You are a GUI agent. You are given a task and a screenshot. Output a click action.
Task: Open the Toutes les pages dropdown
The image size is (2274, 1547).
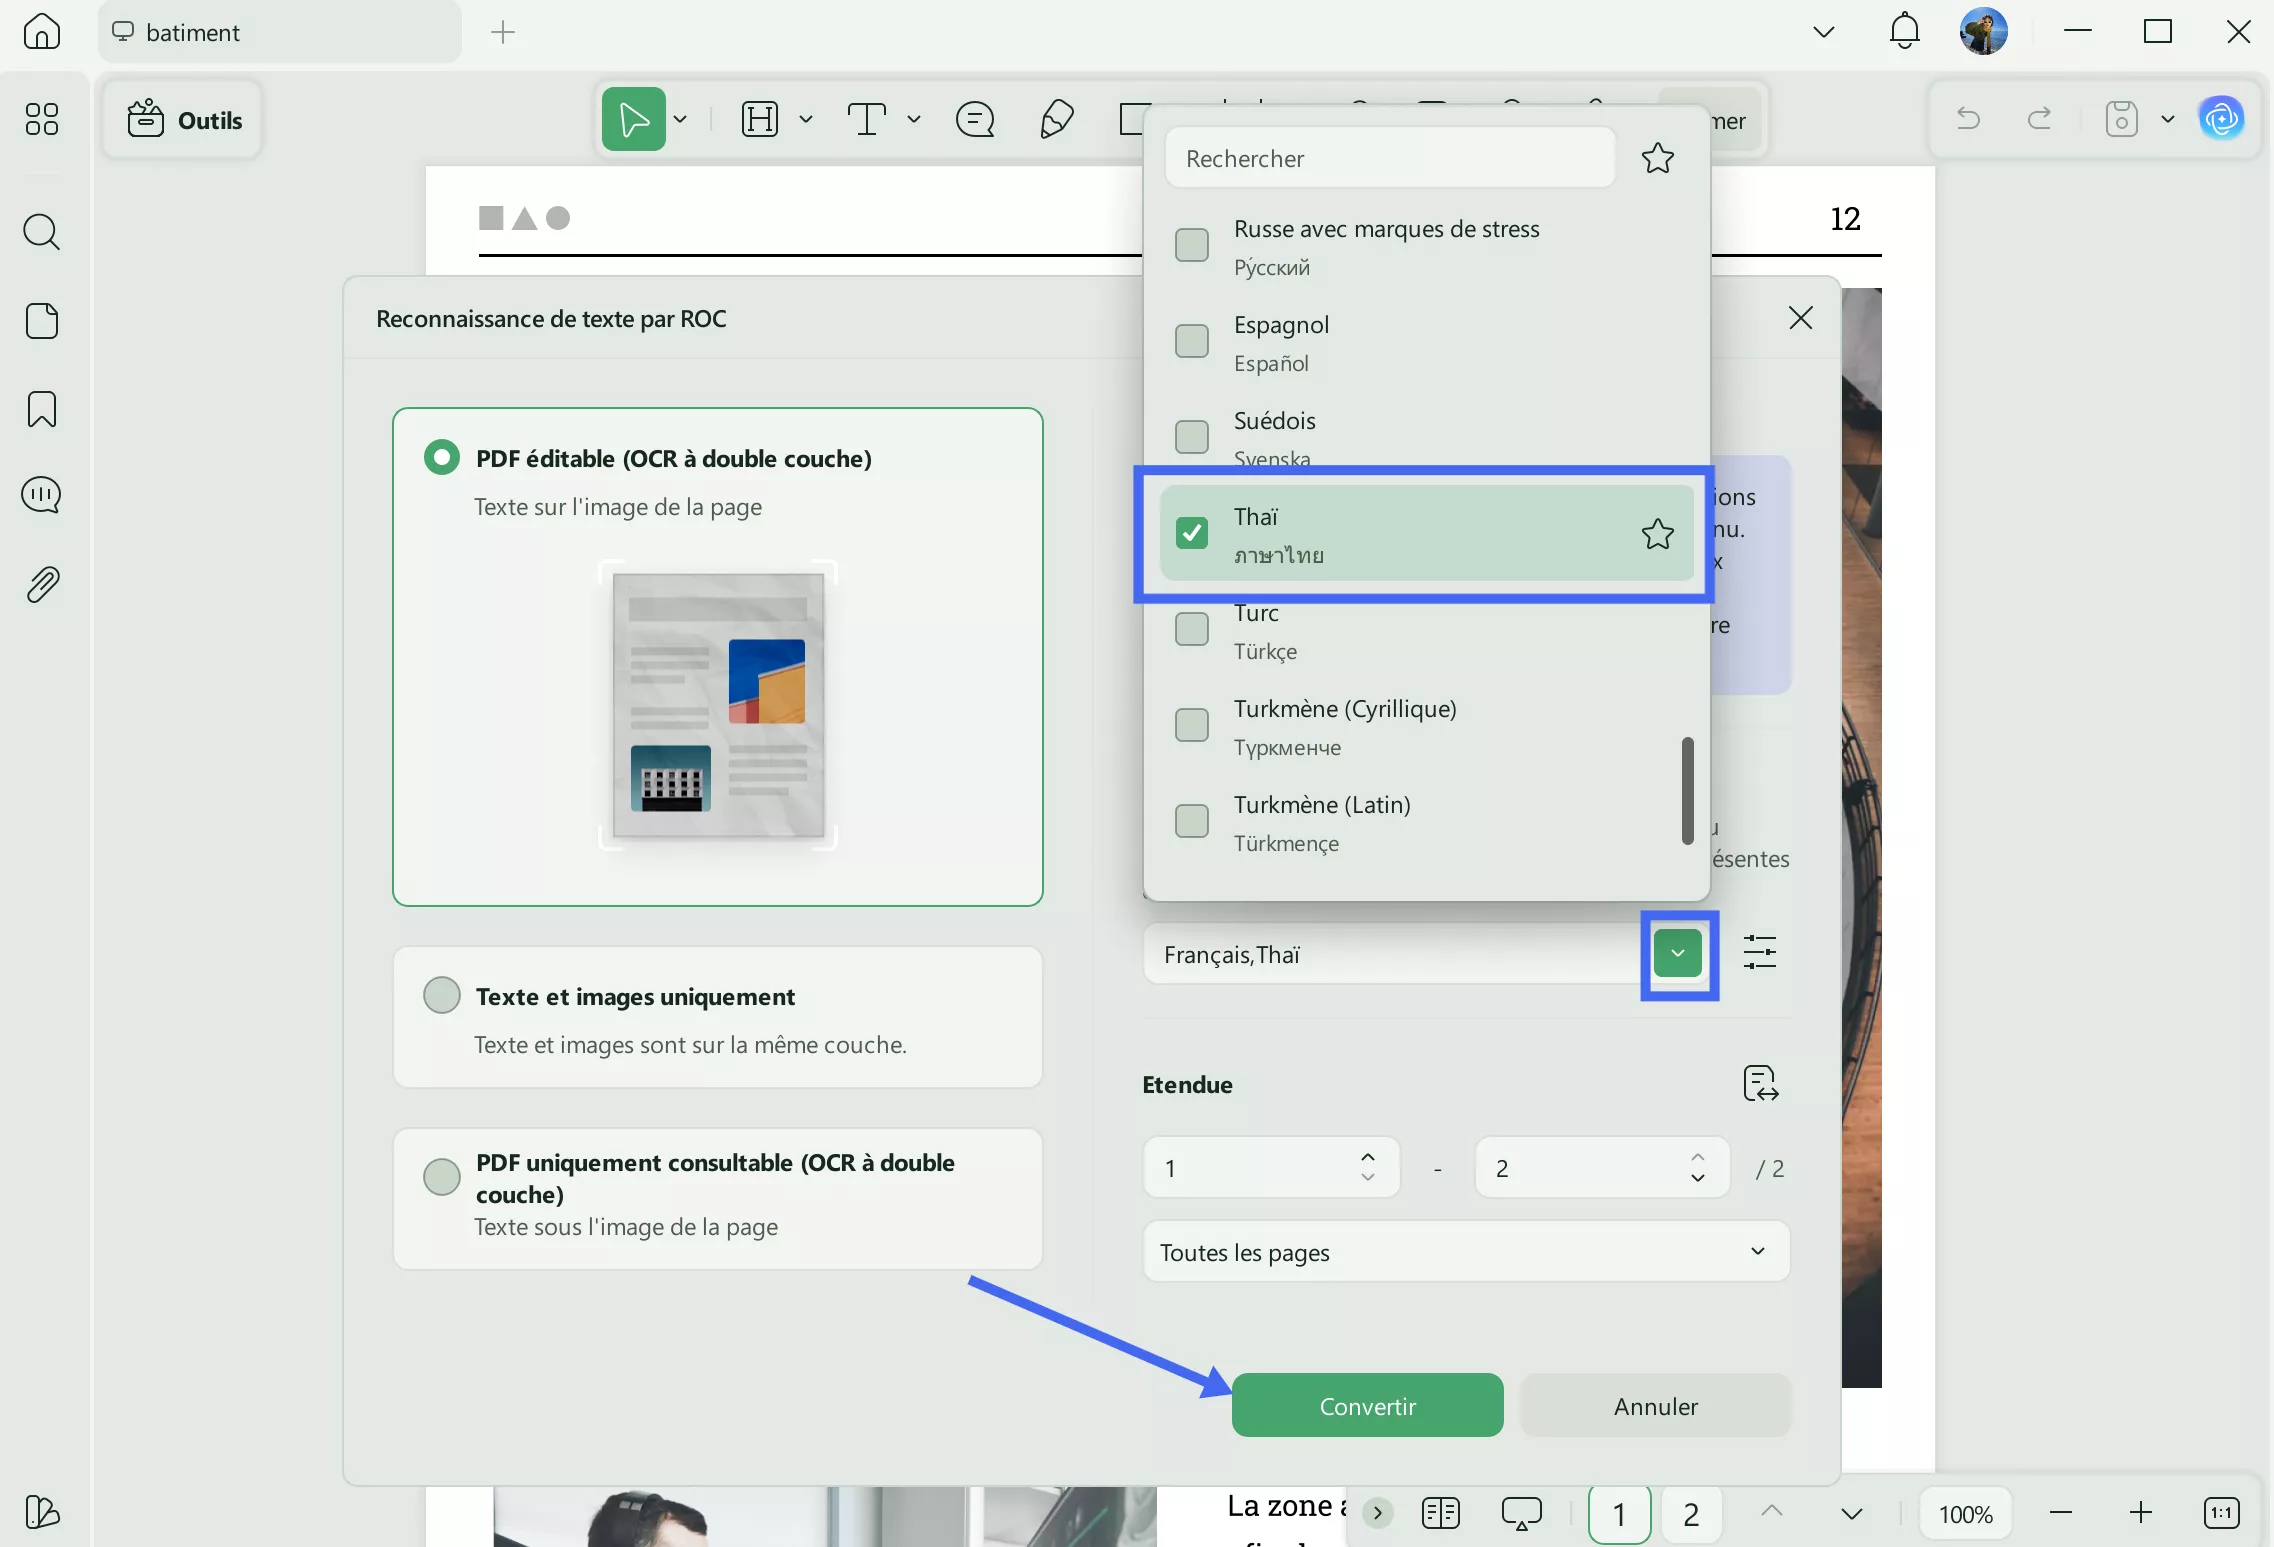[1463, 1251]
